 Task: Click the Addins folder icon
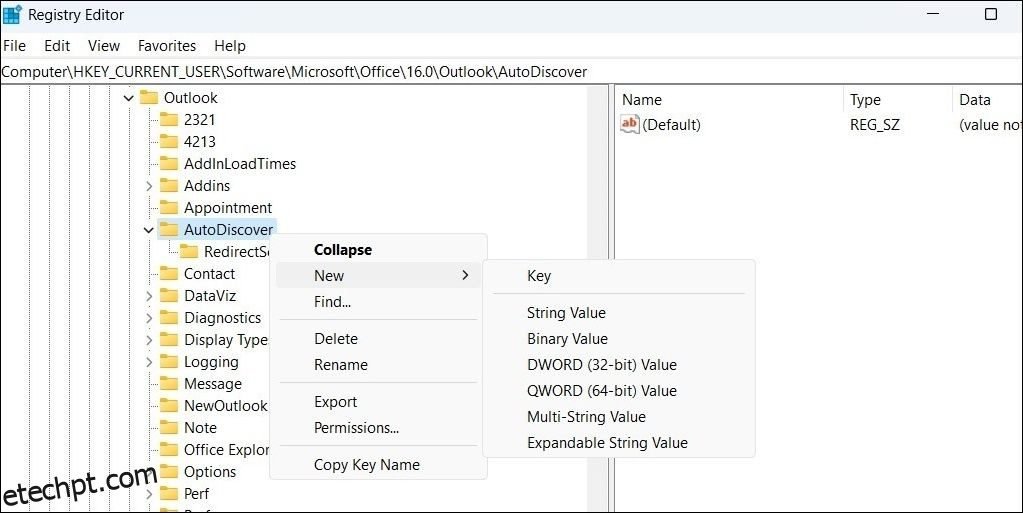pyautogui.click(x=170, y=186)
